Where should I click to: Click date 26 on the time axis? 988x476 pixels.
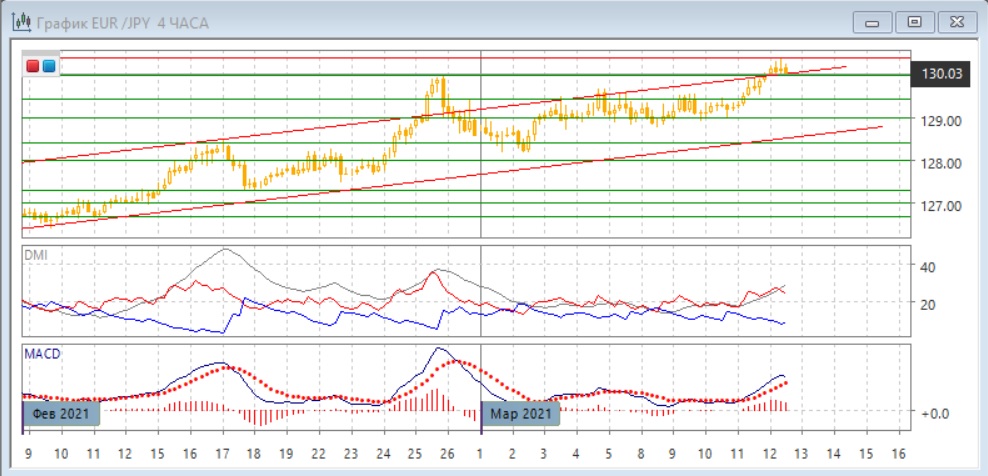(447, 452)
